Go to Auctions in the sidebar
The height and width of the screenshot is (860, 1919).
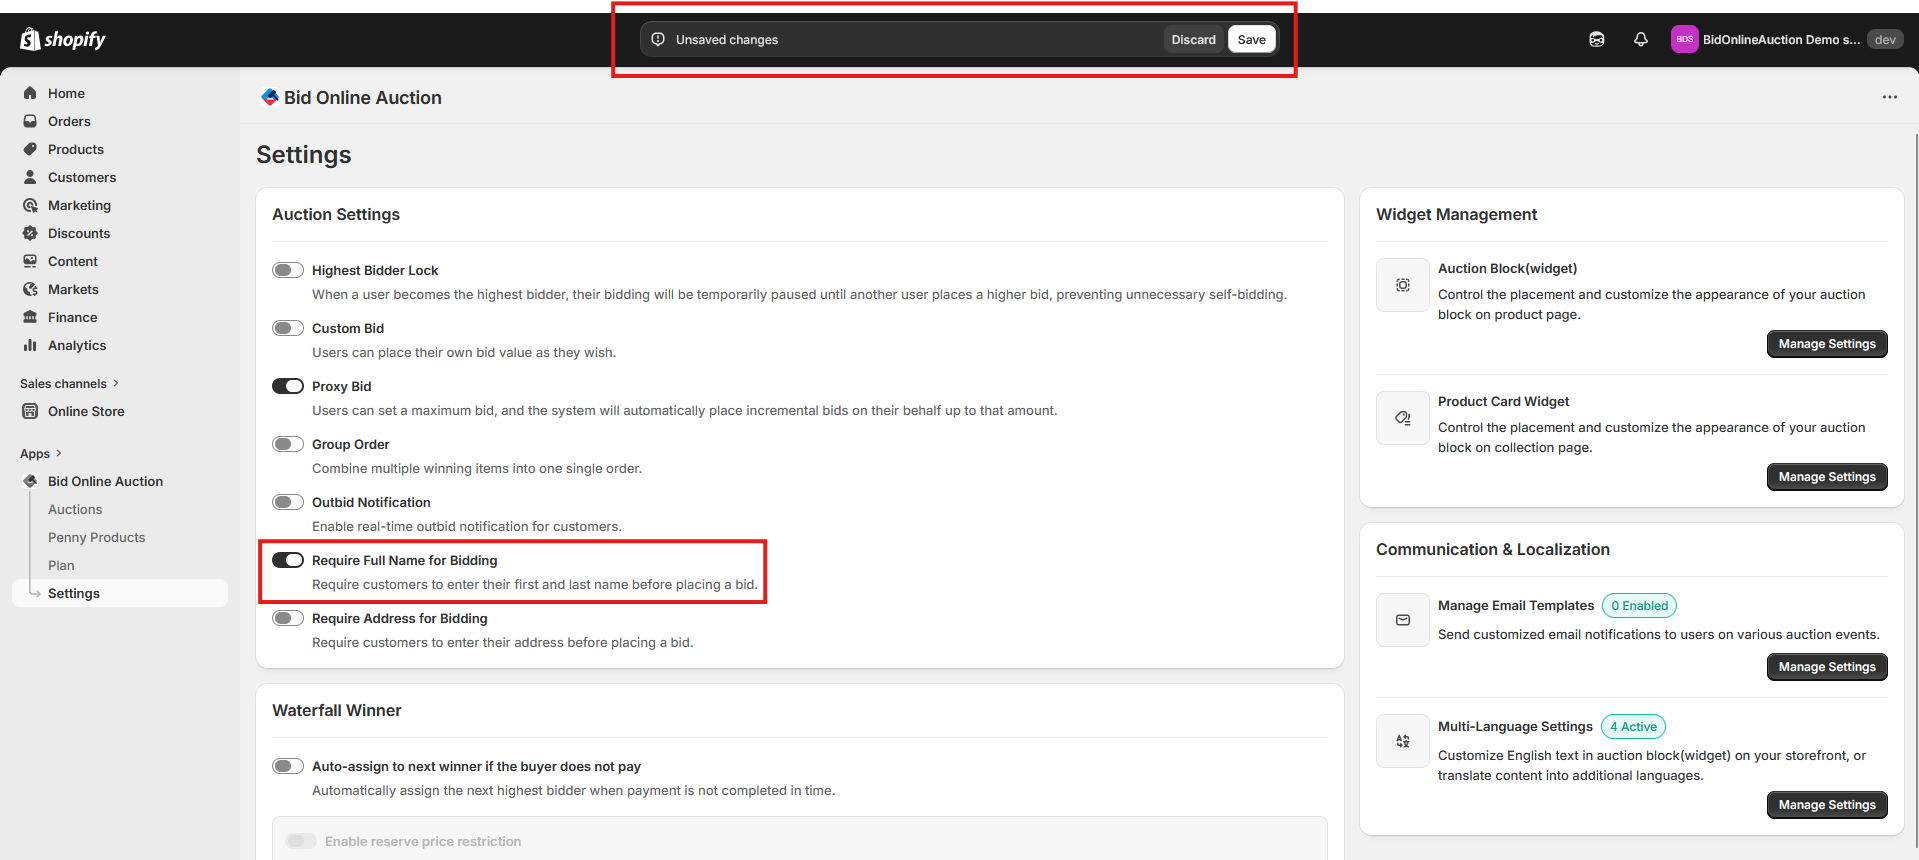click(75, 509)
